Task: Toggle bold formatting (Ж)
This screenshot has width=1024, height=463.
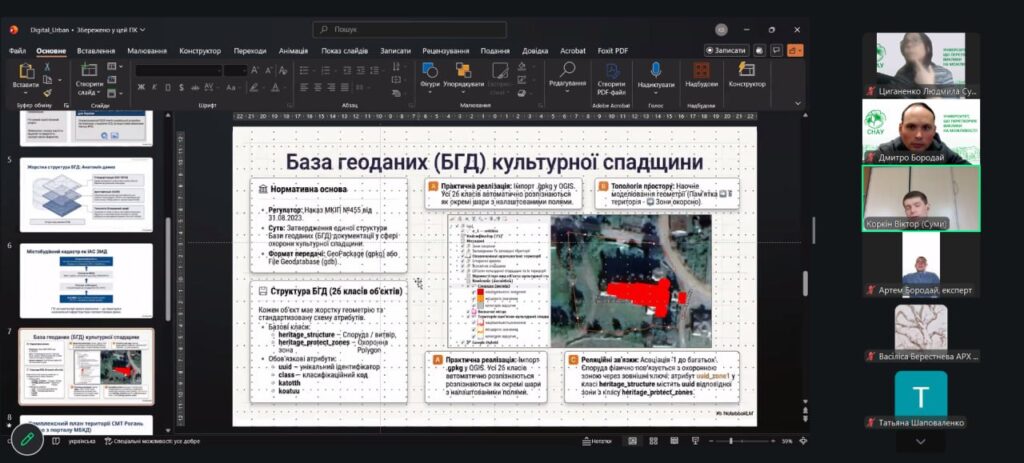Action: point(140,87)
